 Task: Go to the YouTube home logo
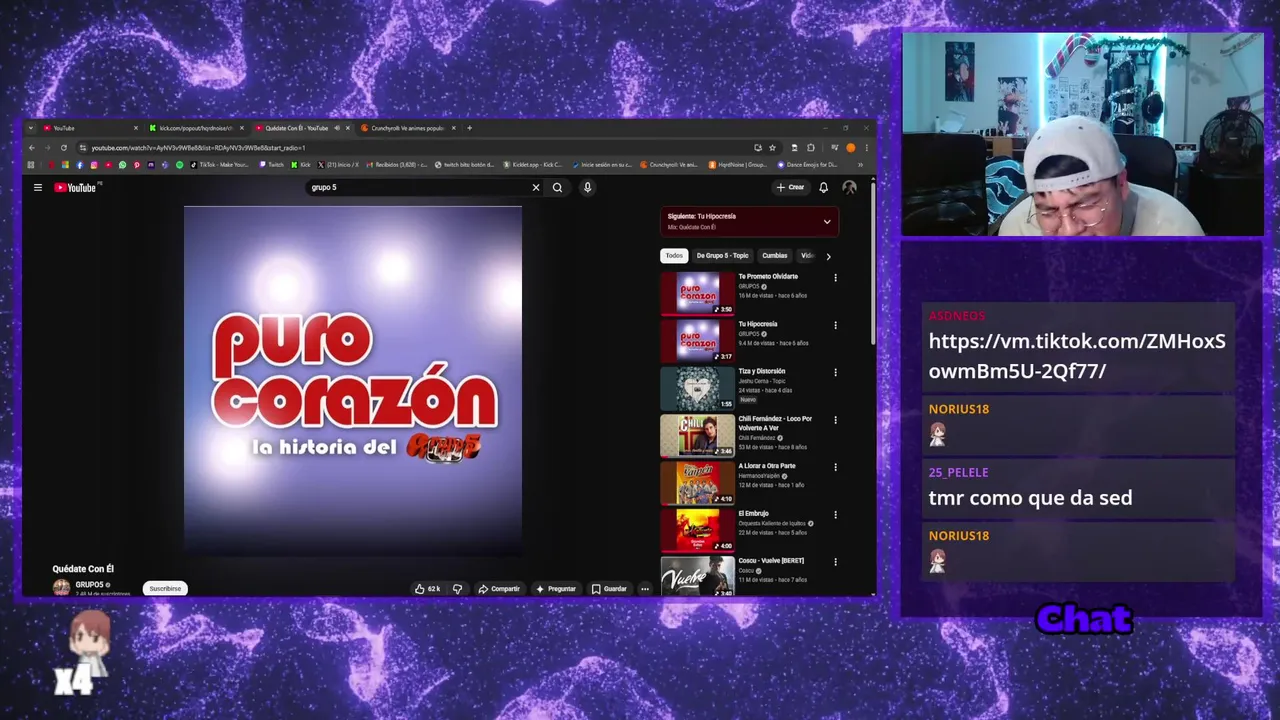76,187
